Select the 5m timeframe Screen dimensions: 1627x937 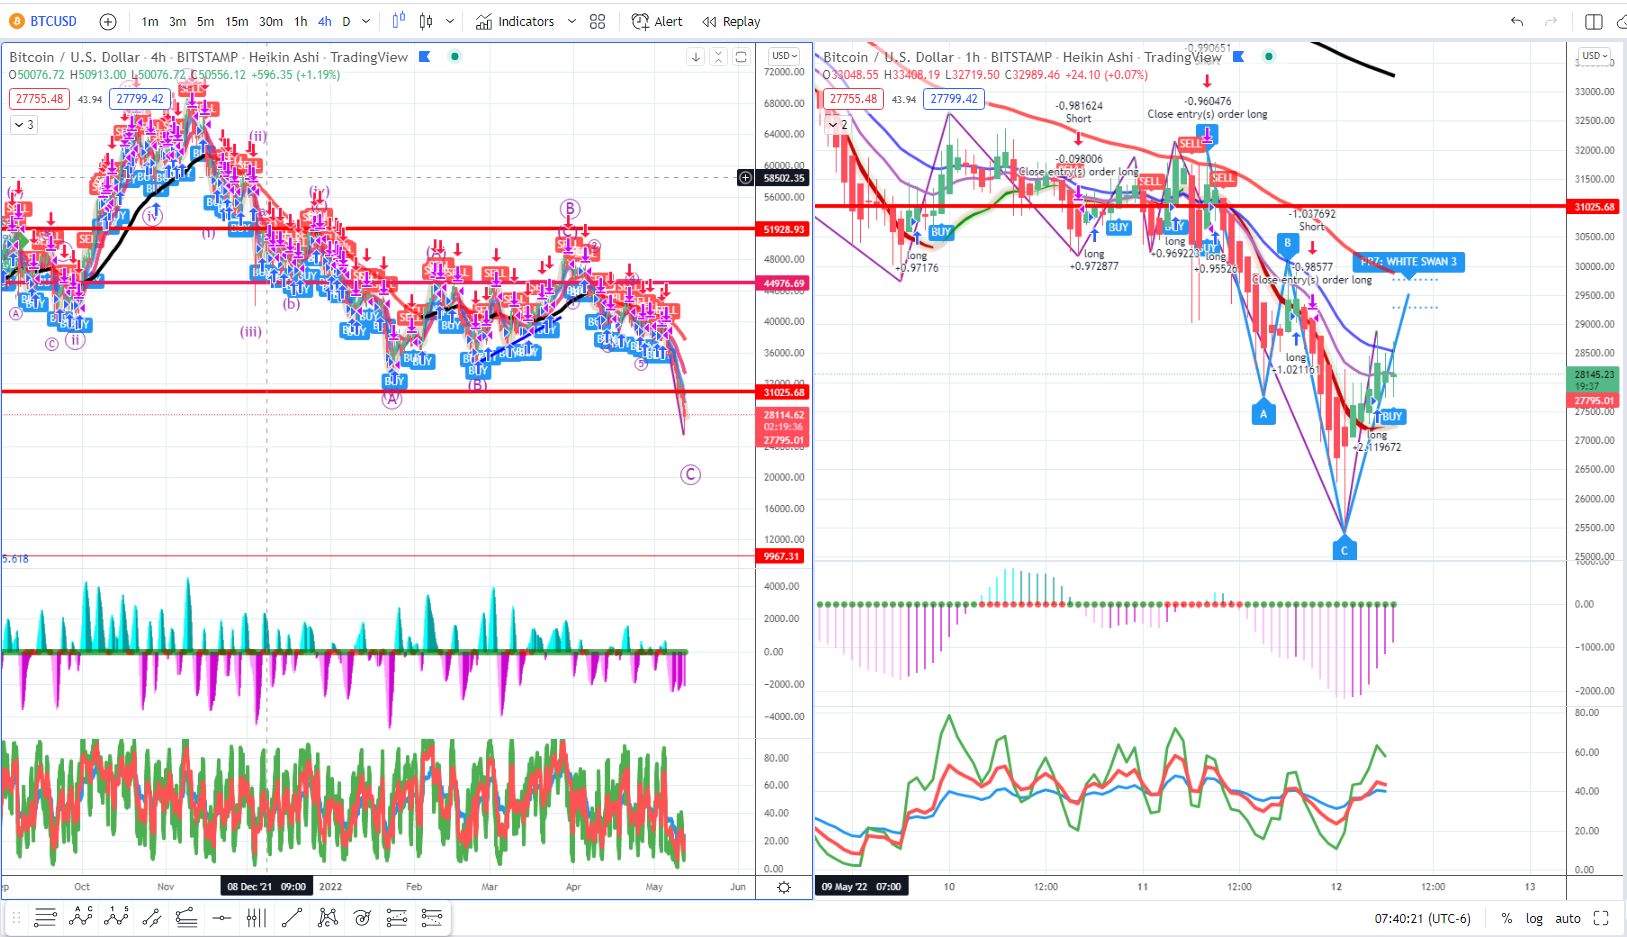click(x=205, y=21)
